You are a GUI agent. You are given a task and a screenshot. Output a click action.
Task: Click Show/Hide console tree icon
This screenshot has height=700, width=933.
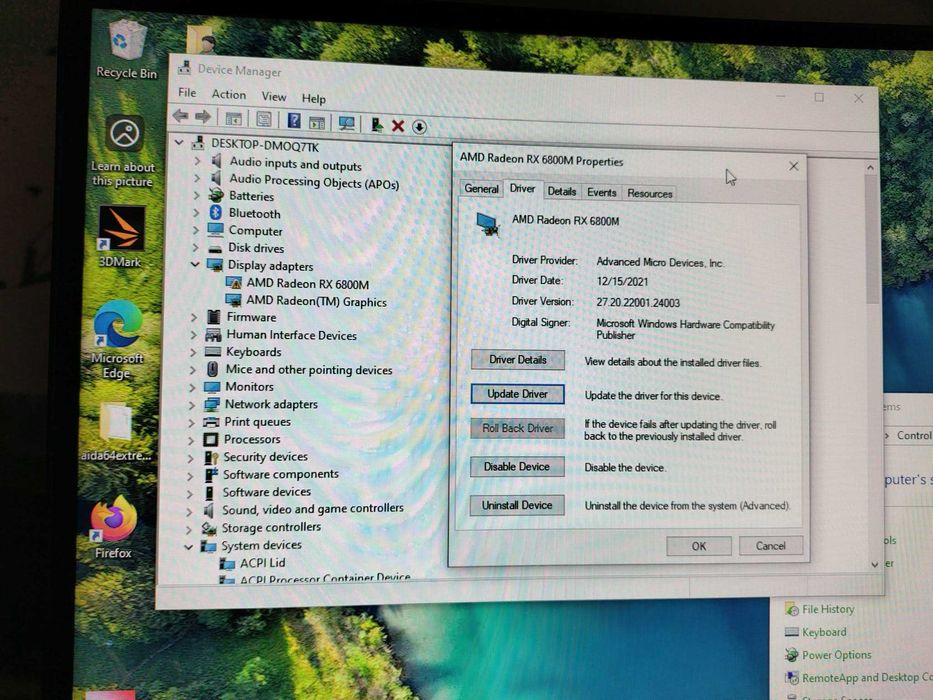pos(233,118)
